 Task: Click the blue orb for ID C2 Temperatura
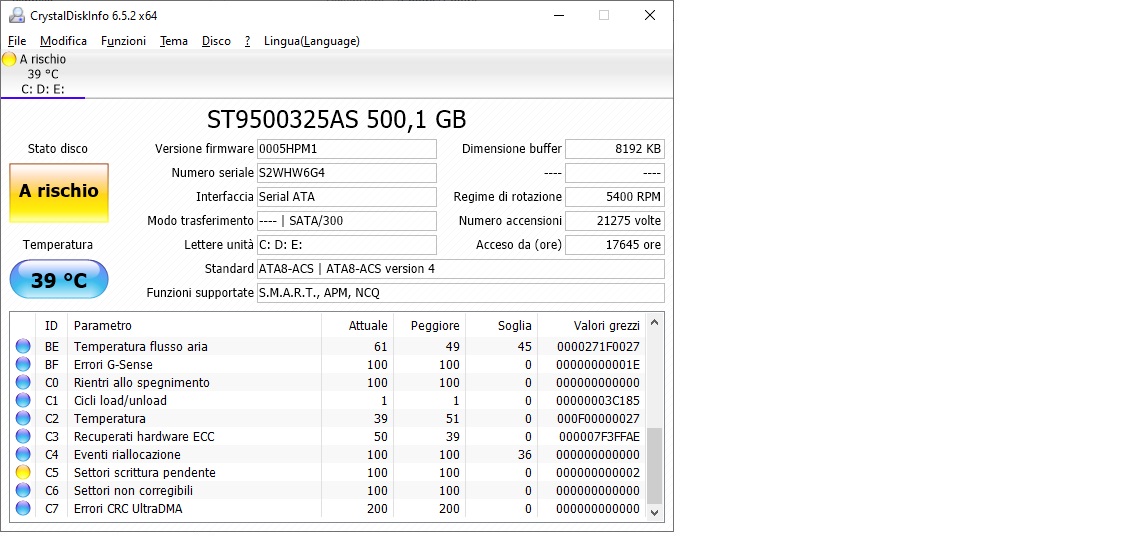[24, 418]
